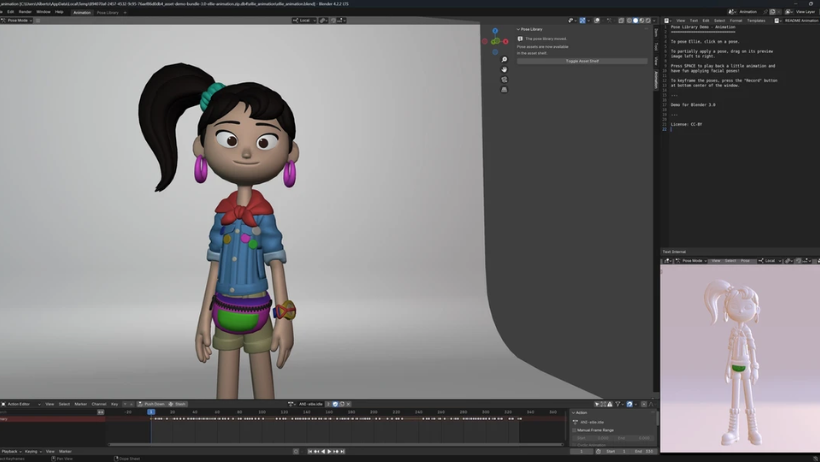The width and height of the screenshot is (820, 462).
Task: Toggle the camera view icon
Action: coord(504,79)
